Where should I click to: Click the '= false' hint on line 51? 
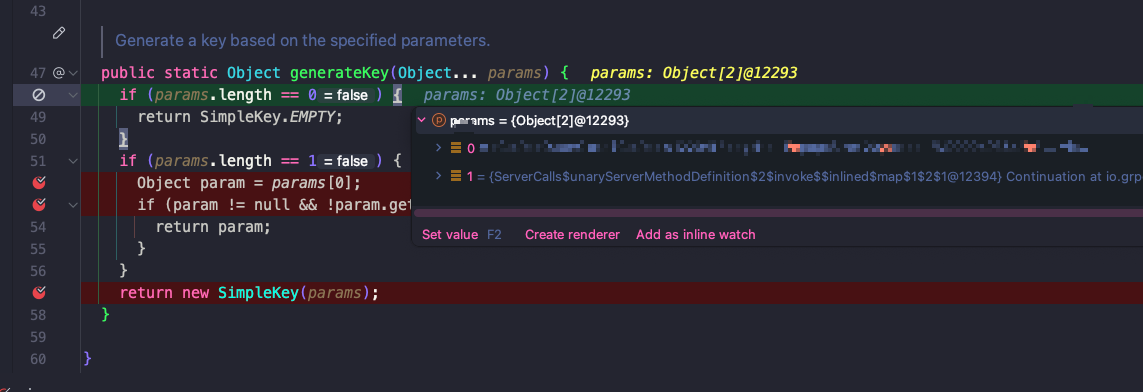coord(346,161)
